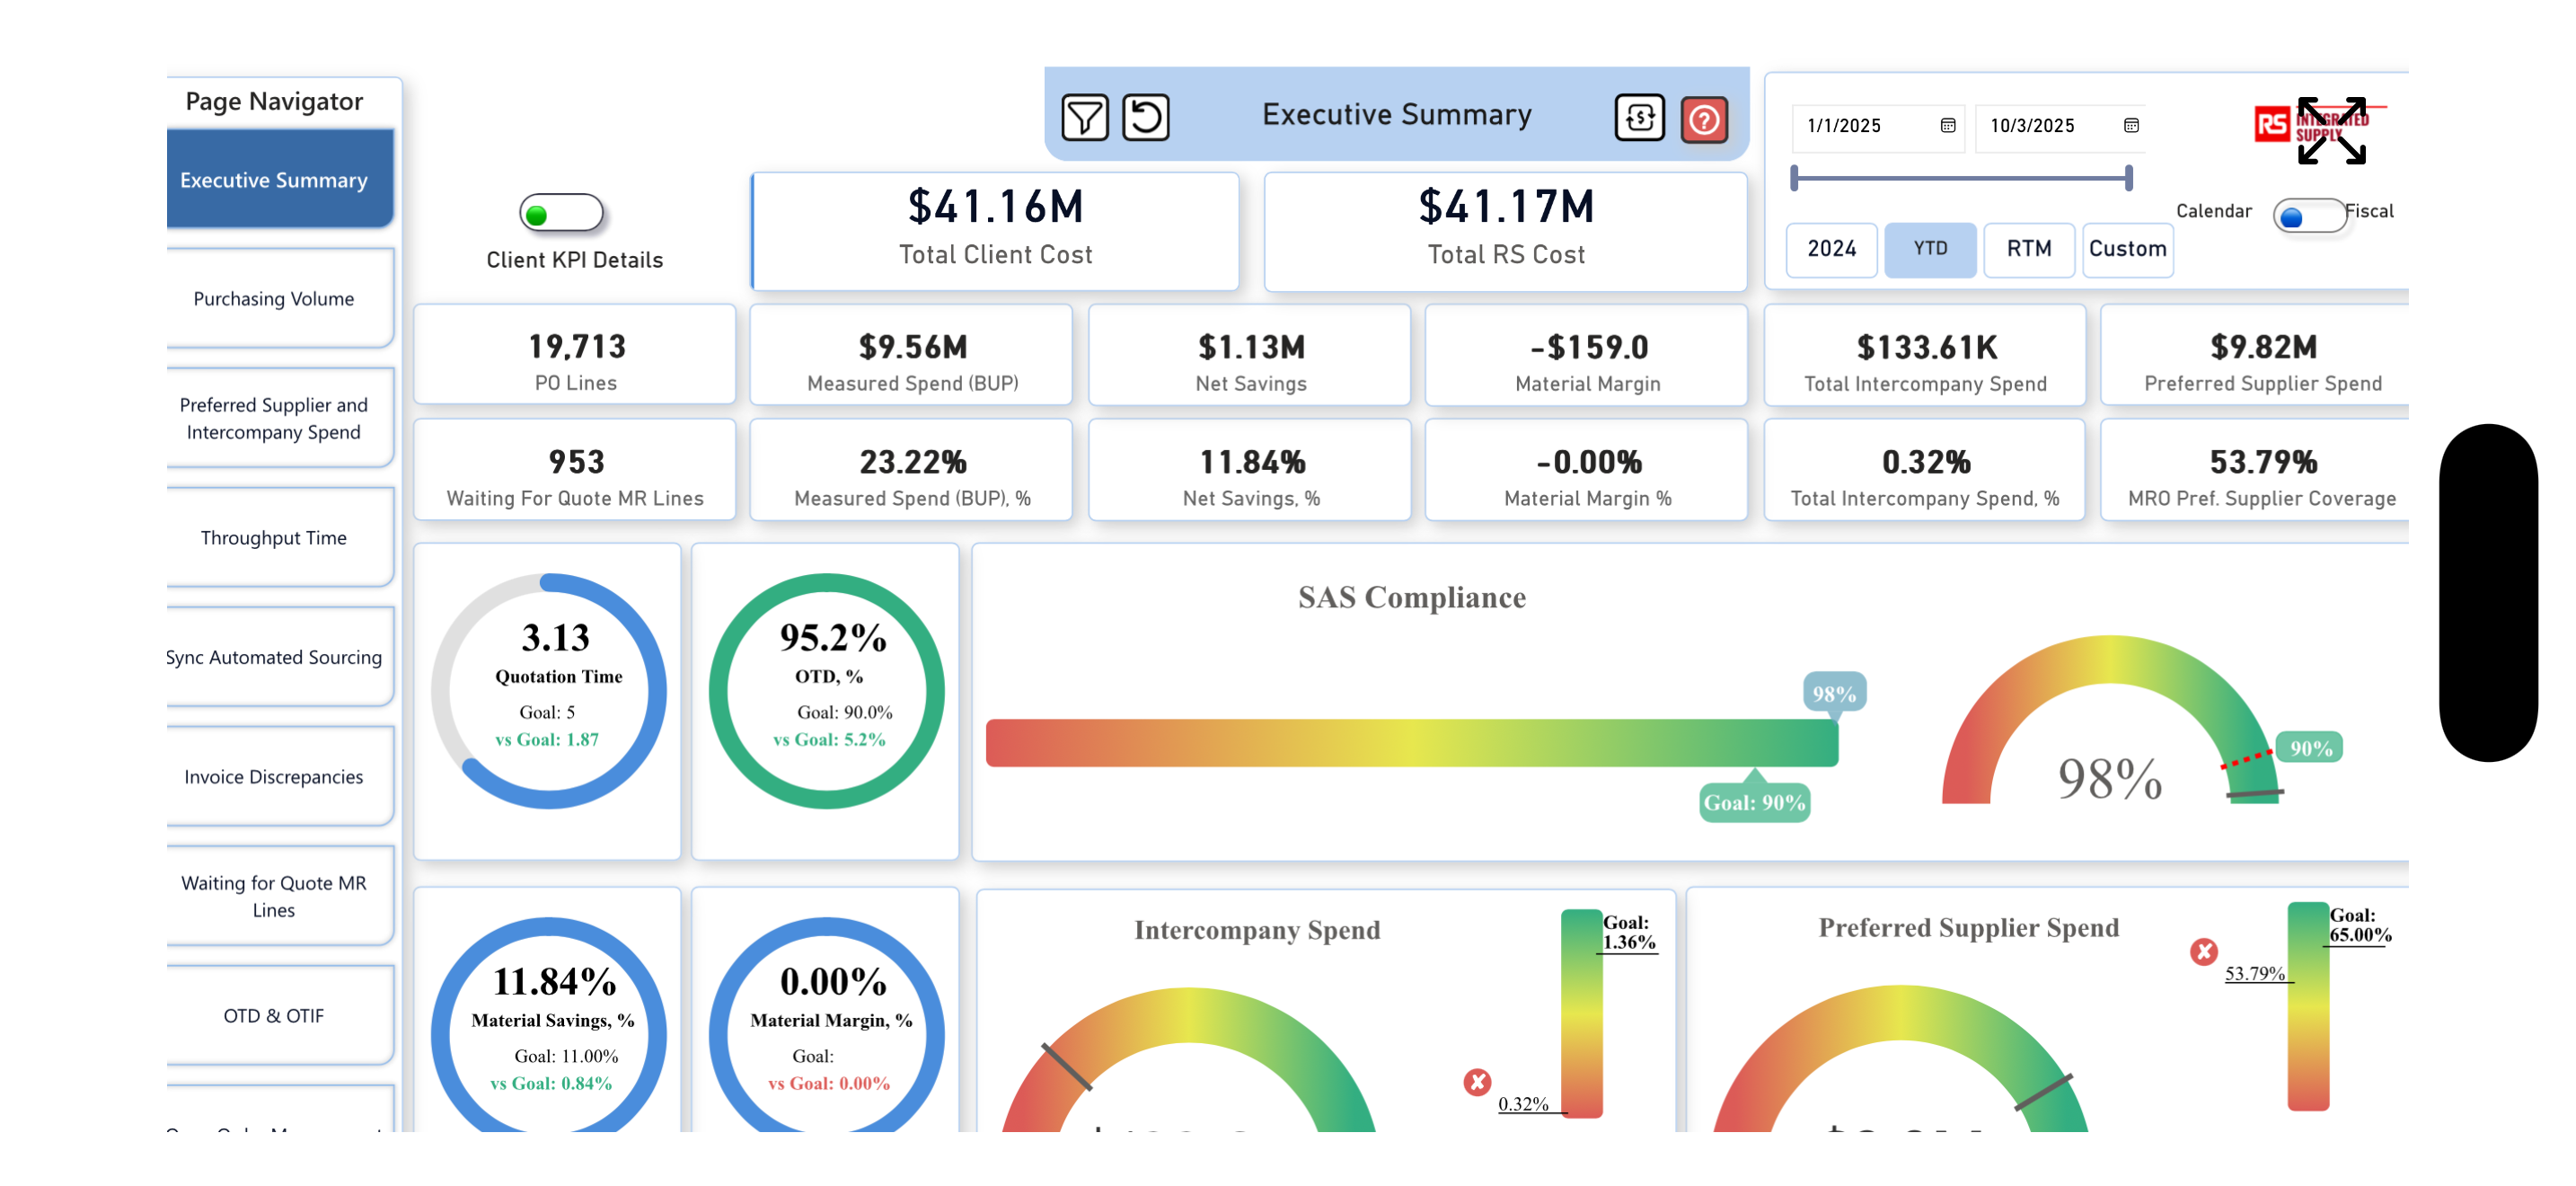This screenshot has width=2576, height=1186.
Task: Choose the Custom date range button
Action: click(x=2127, y=249)
